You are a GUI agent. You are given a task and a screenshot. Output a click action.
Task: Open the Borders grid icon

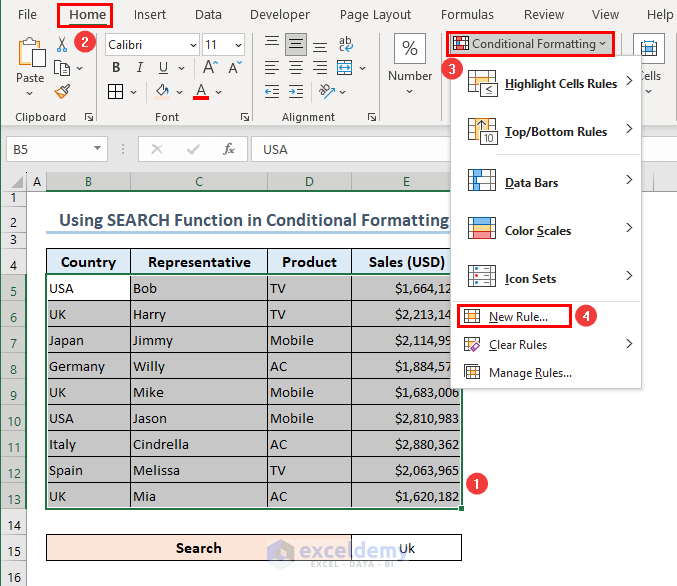click(x=115, y=91)
